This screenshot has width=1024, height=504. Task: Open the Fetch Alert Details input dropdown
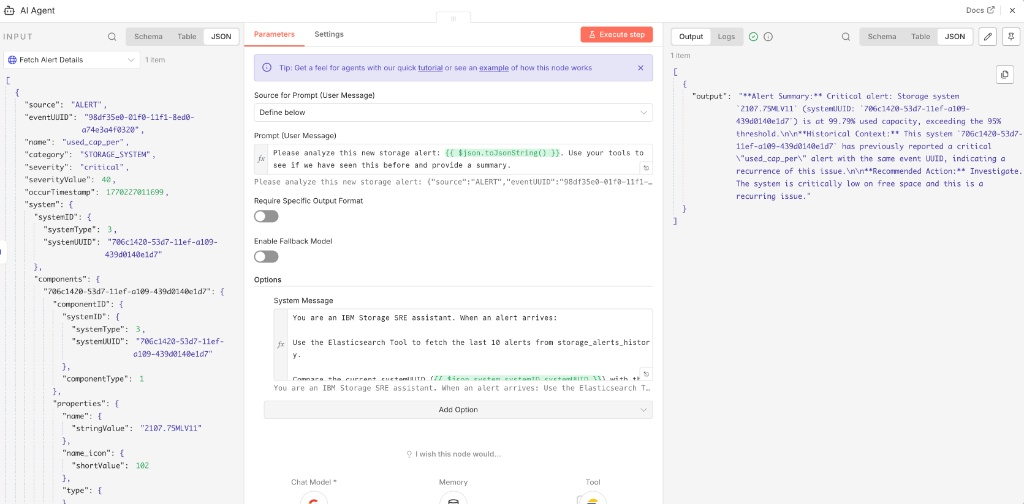(x=72, y=59)
